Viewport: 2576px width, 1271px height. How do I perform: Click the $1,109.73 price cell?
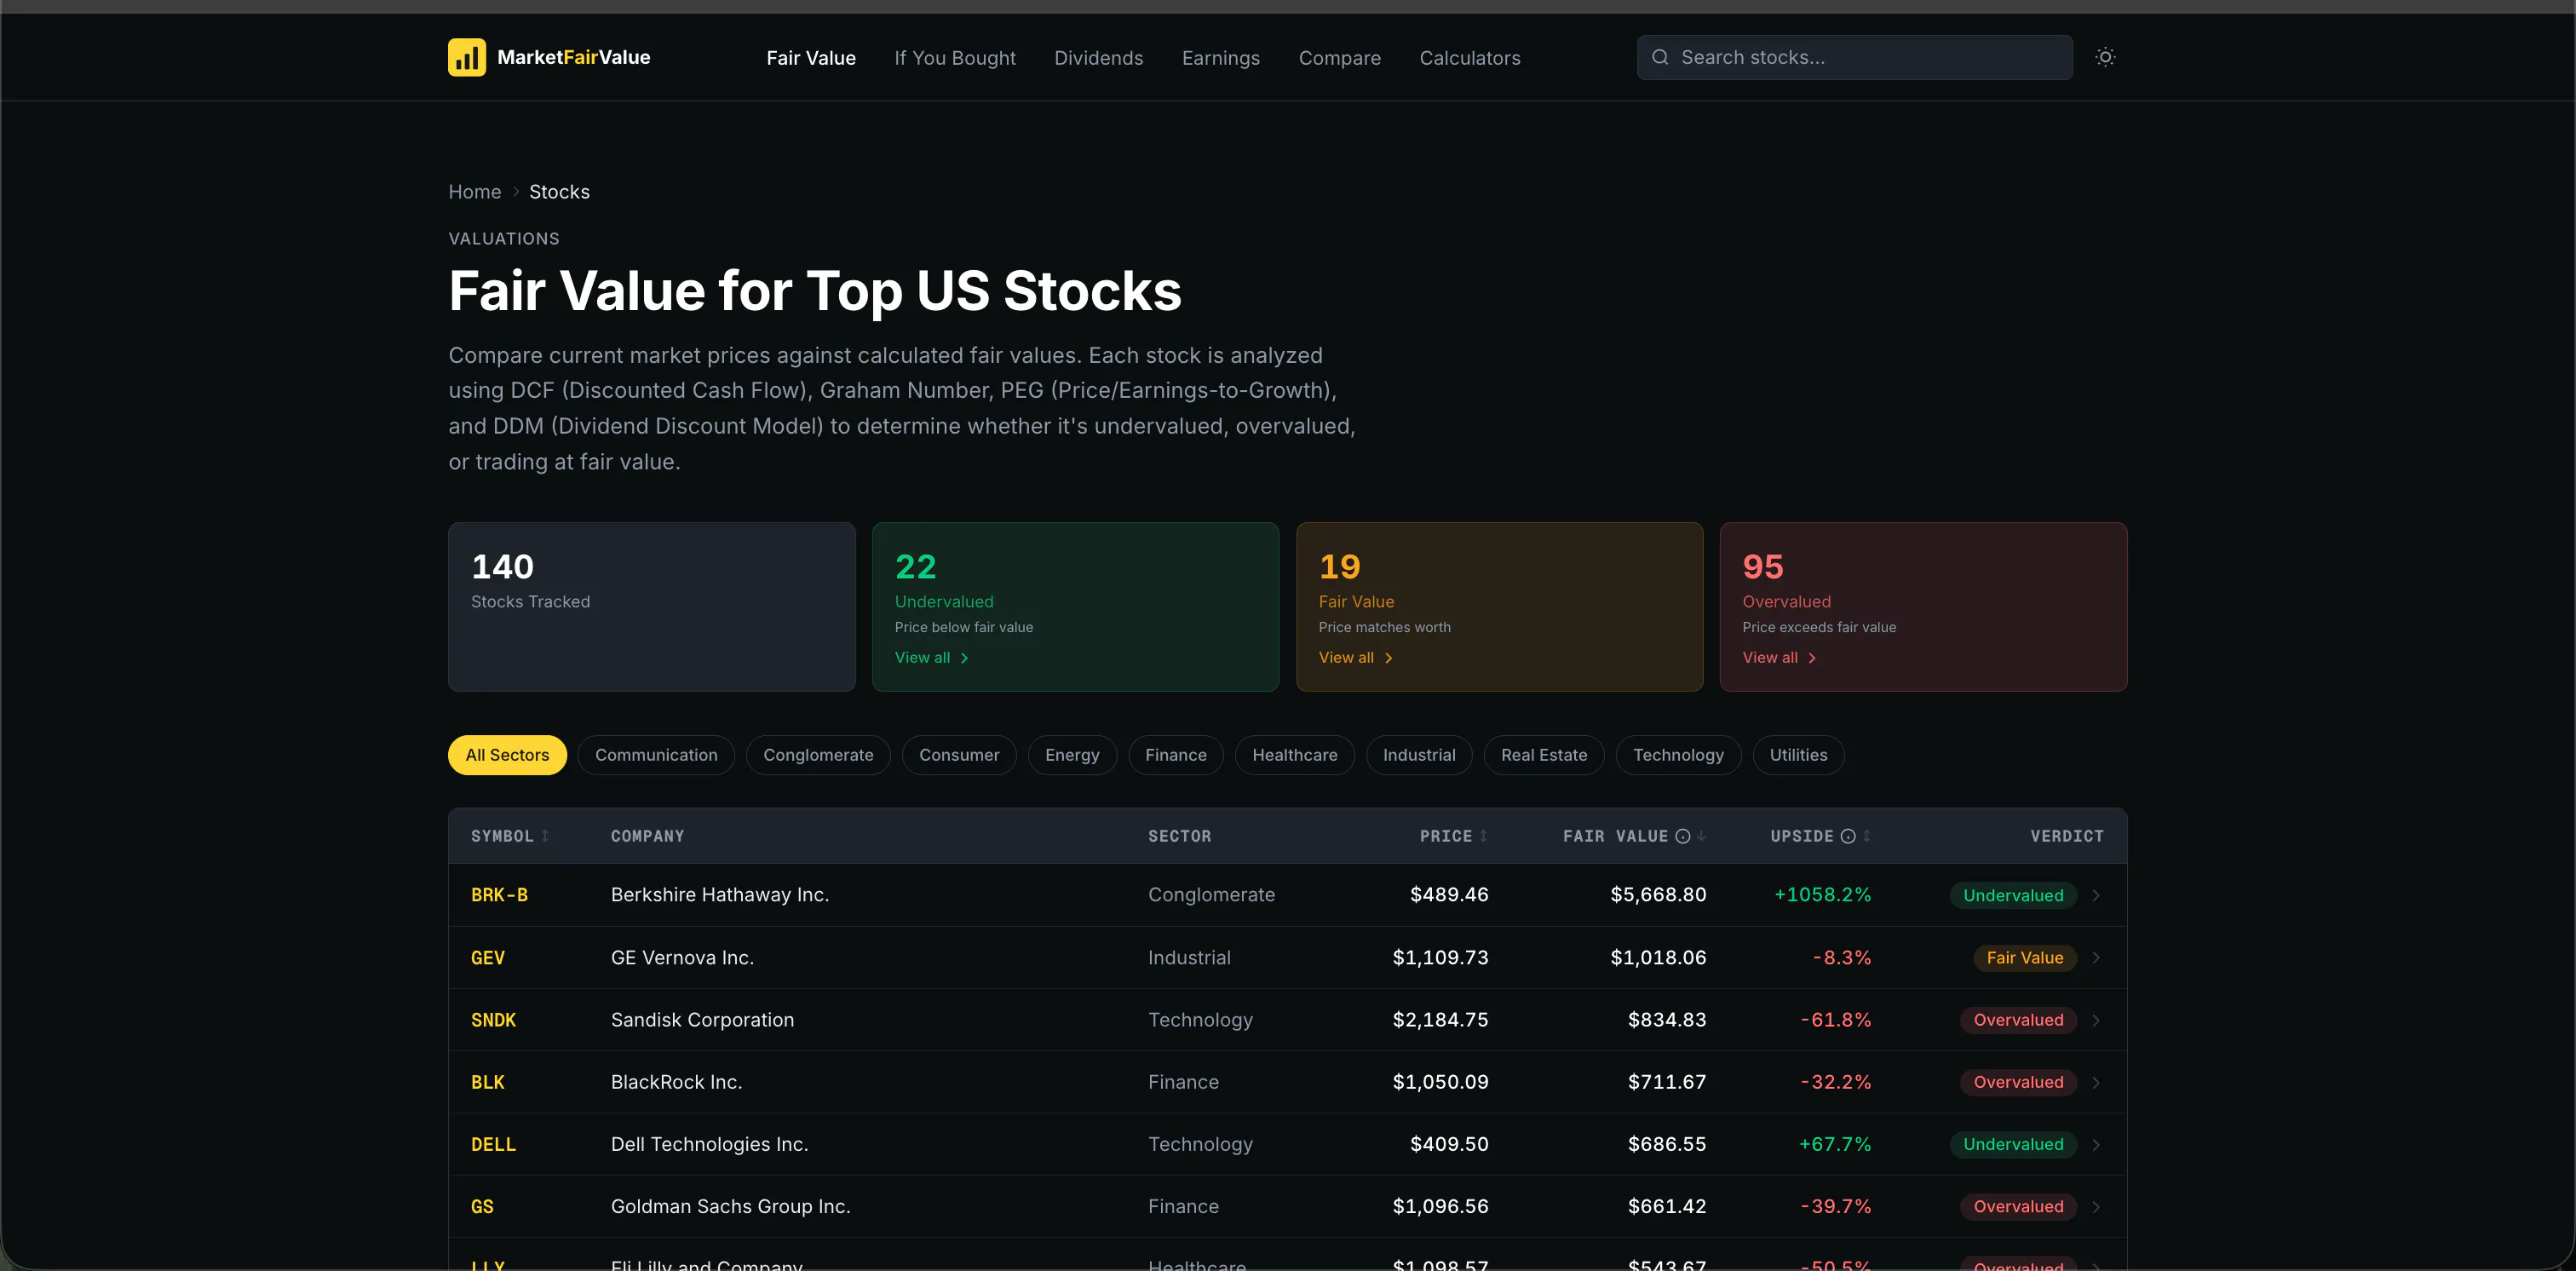click(1440, 958)
